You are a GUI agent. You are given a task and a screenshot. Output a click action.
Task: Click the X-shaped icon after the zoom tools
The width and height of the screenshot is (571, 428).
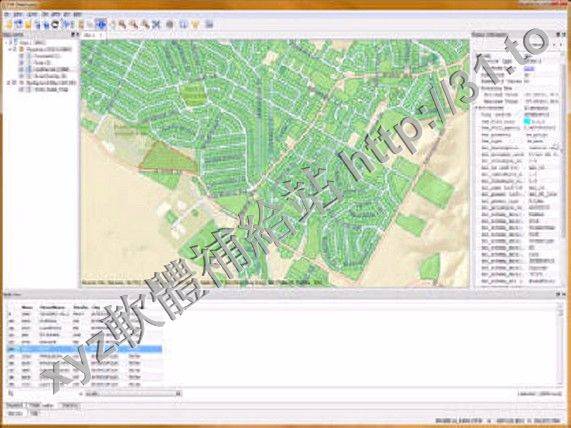point(156,24)
